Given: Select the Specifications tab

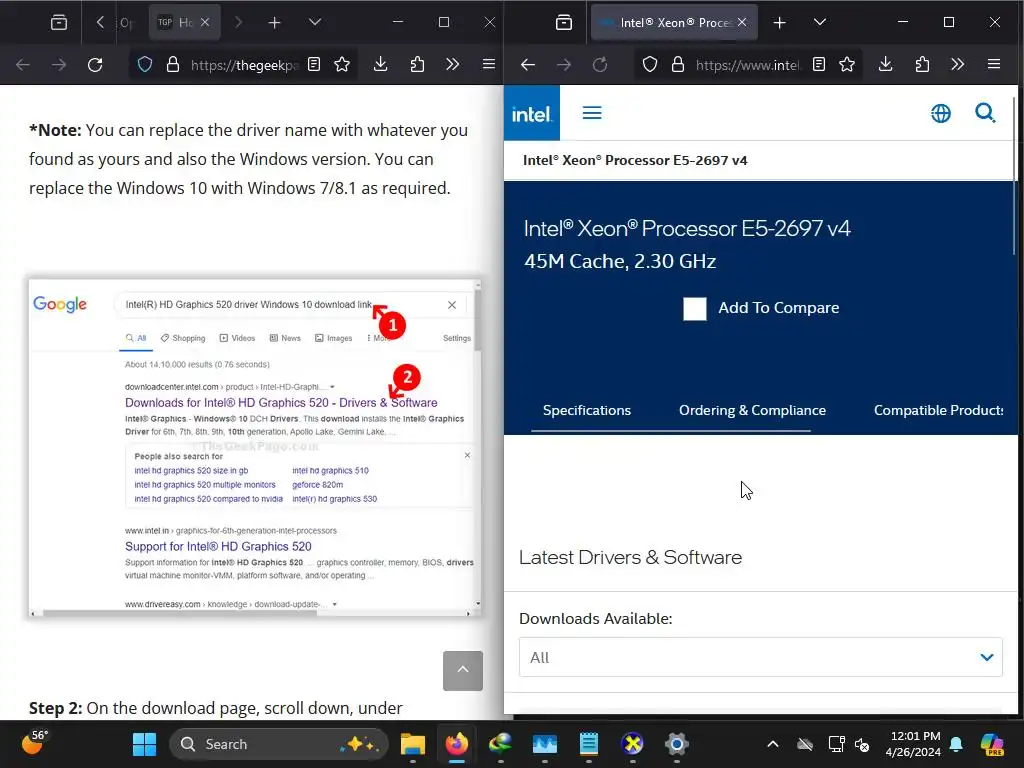Looking at the screenshot, I should click(586, 410).
